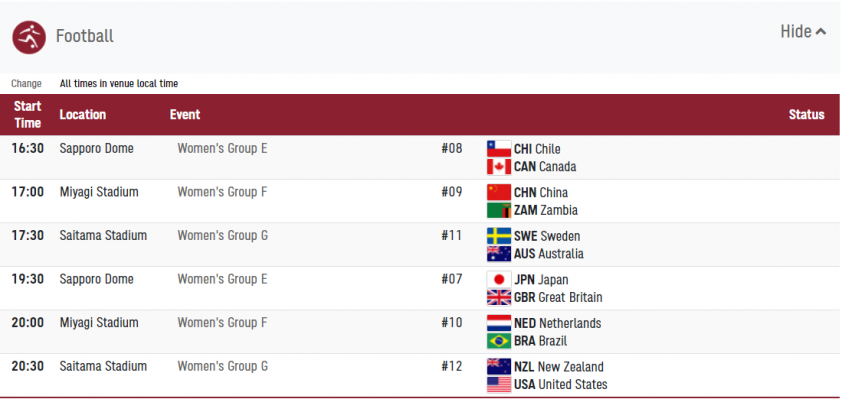Click the Netherlands flag icon
842x399 pixels.
tap(499, 323)
